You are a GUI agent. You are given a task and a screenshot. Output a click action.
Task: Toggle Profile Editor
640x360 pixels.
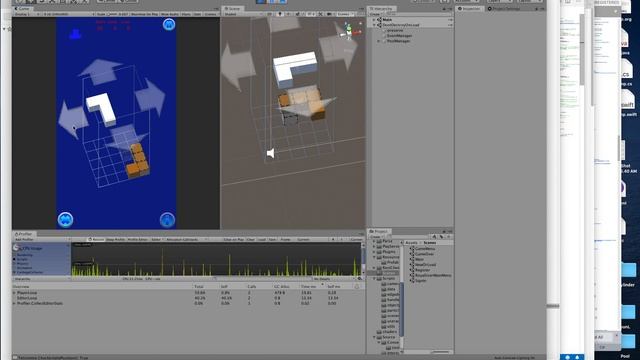[138, 240]
